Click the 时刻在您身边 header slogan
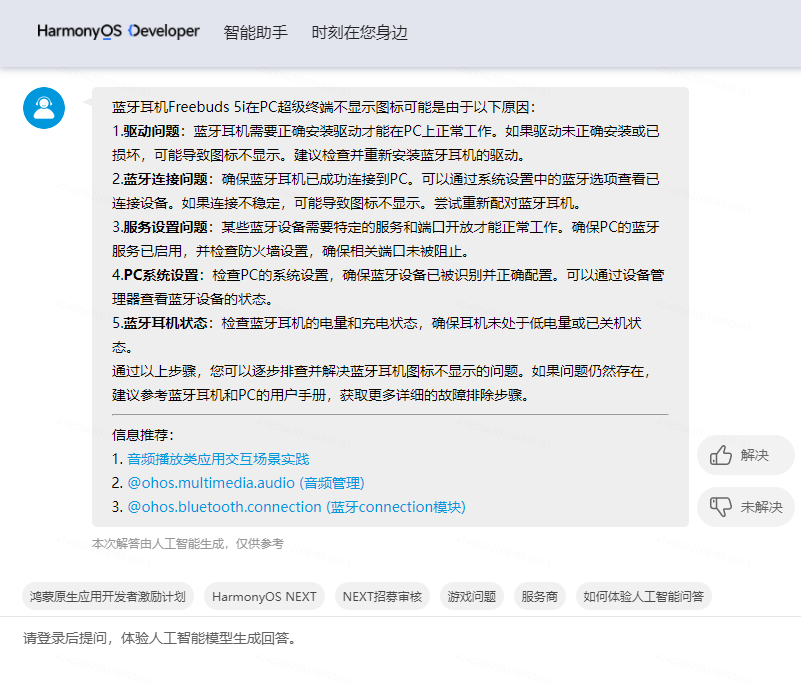 [x=360, y=32]
